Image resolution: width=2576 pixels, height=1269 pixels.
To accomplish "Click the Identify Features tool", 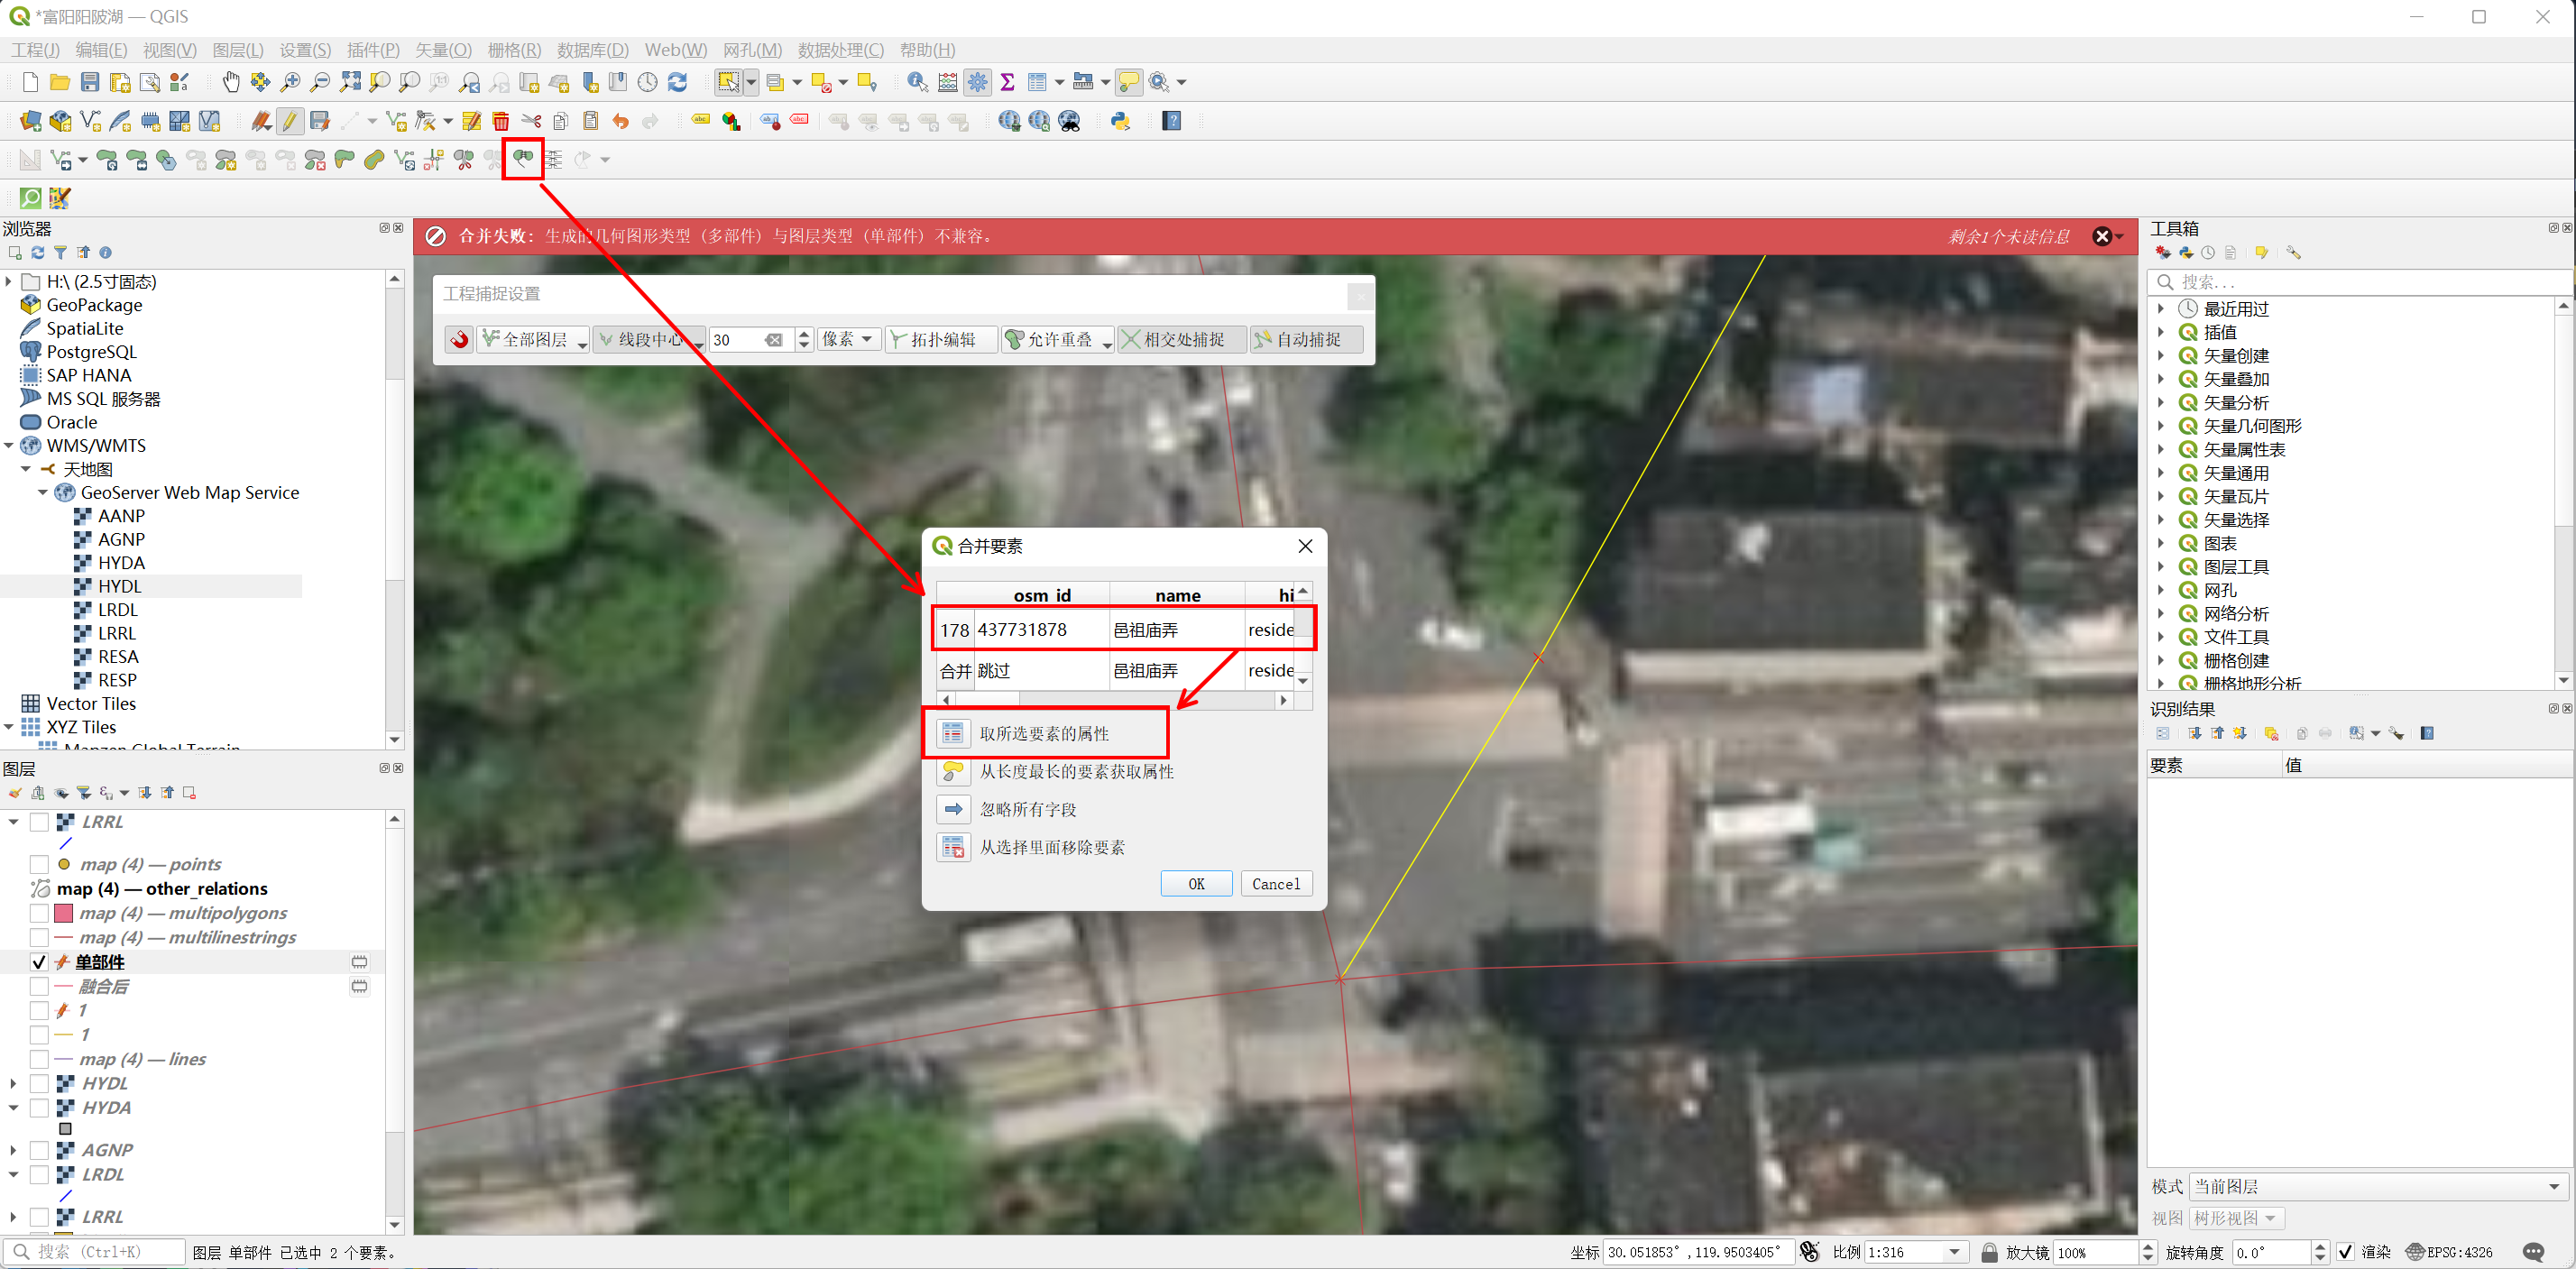I will click(x=916, y=82).
